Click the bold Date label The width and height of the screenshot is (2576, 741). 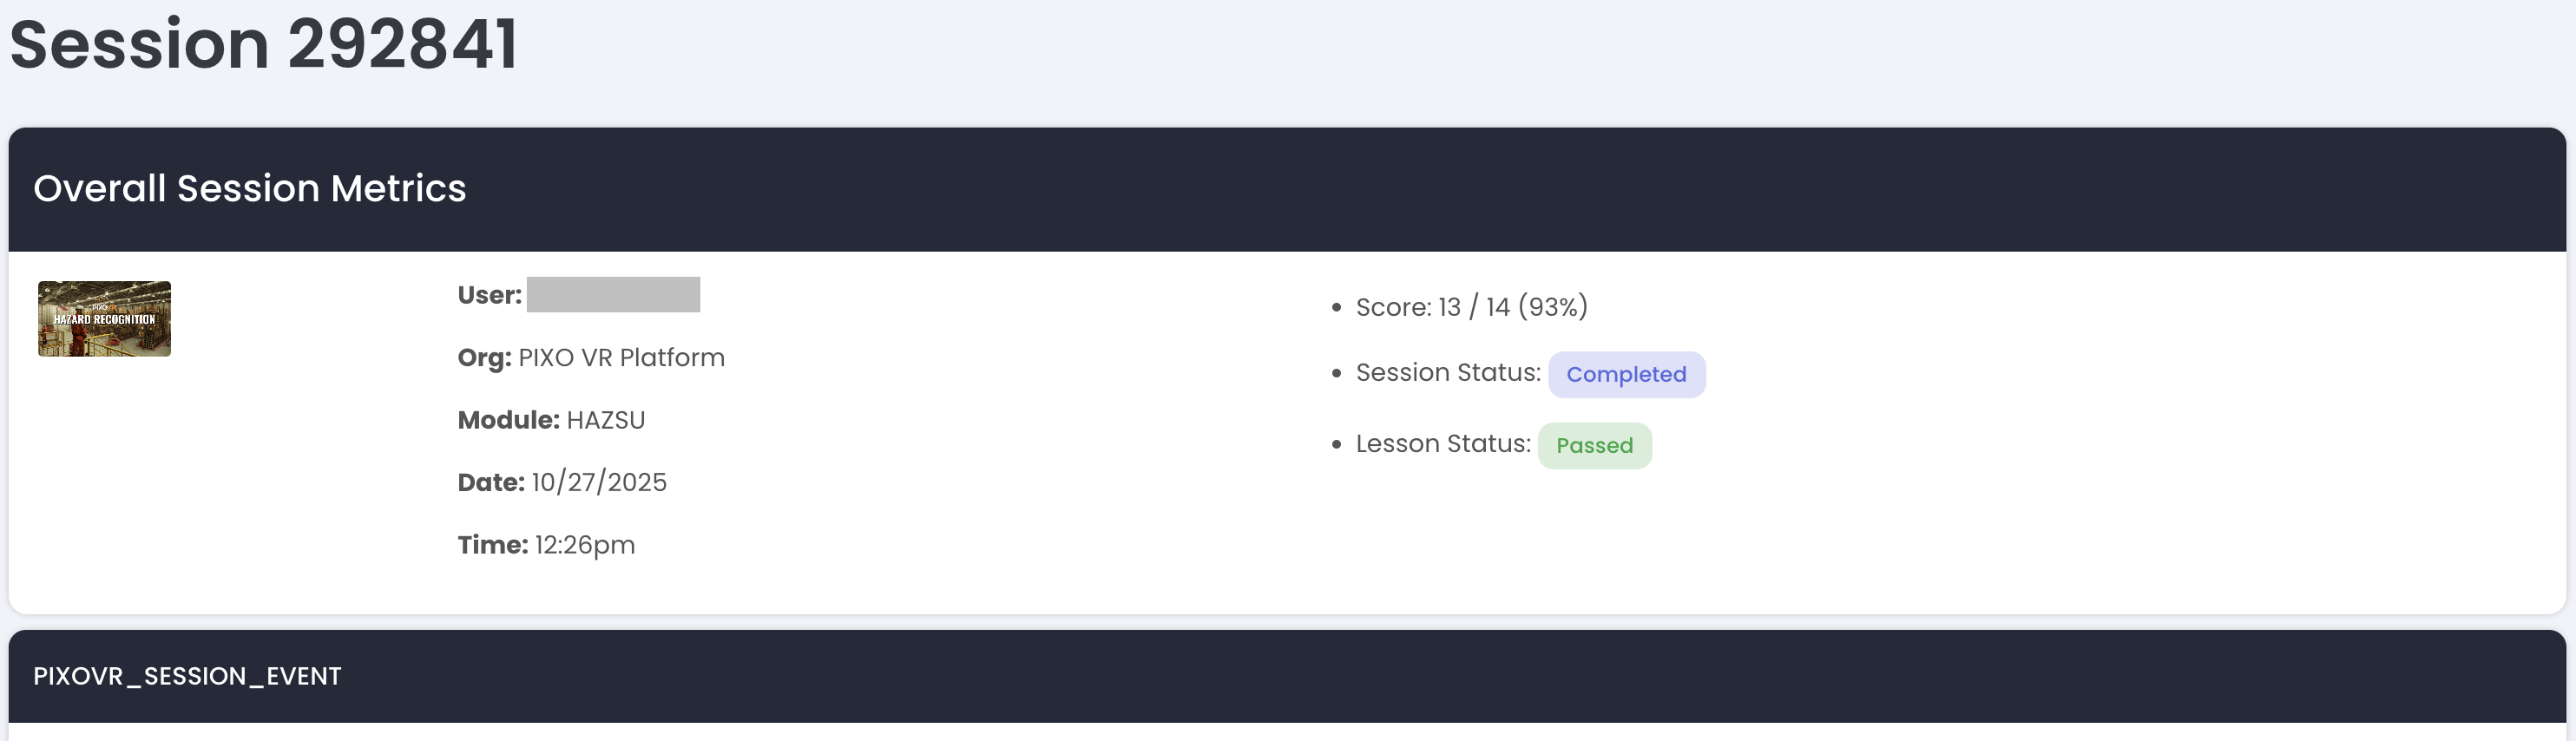490,482
